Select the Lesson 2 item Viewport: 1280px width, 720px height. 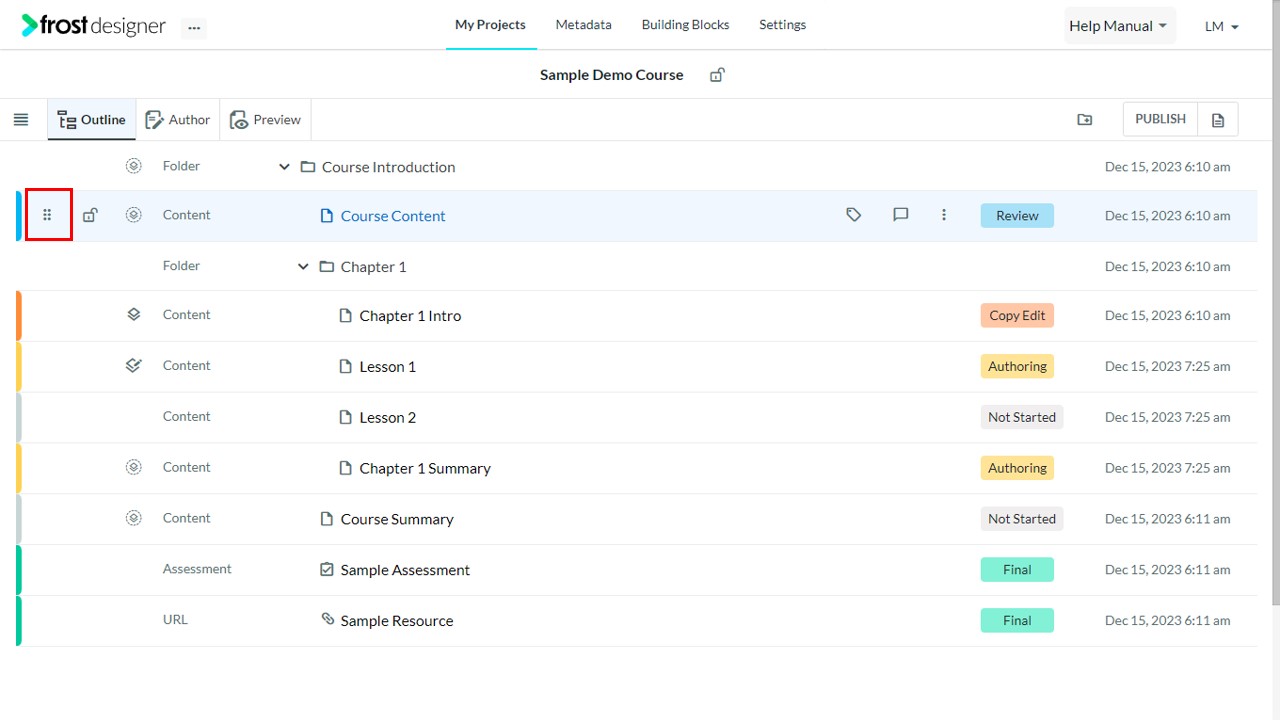coord(388,418)
